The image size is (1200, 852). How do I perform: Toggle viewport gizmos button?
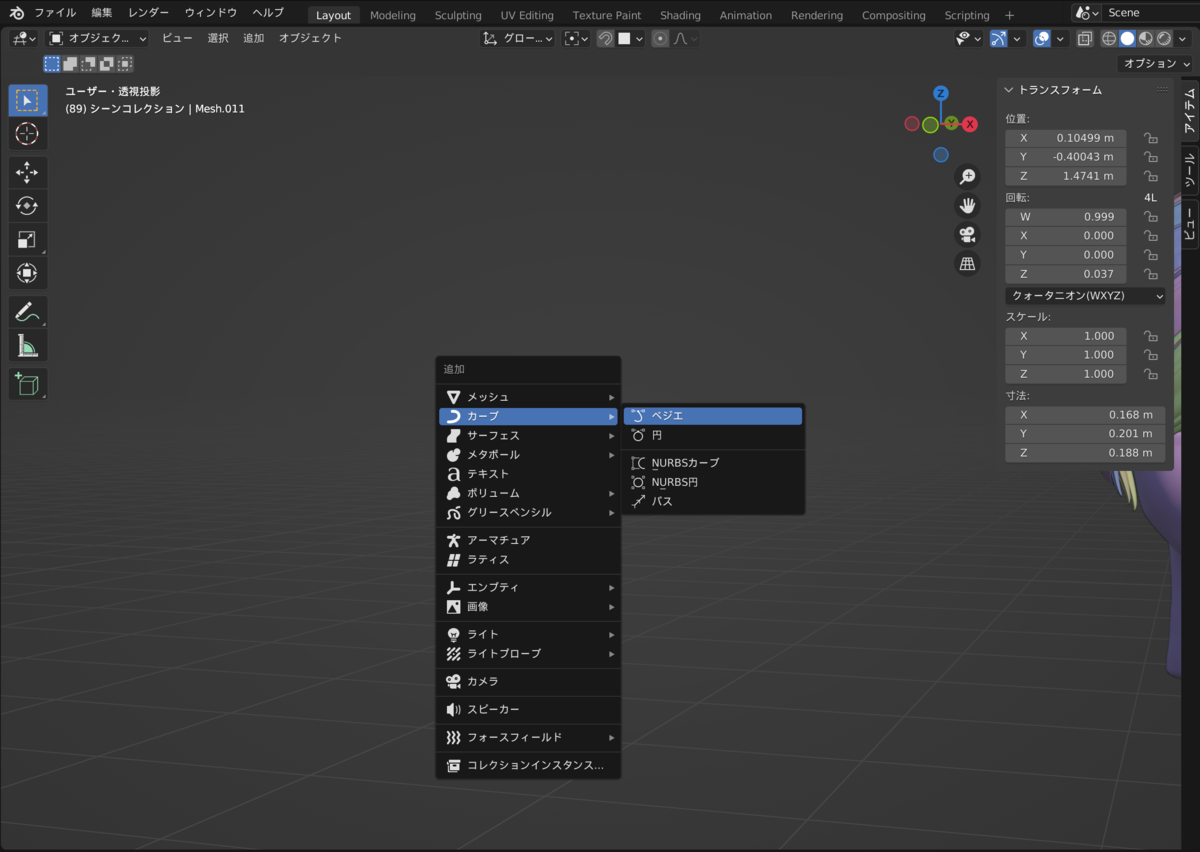(999, 38)
